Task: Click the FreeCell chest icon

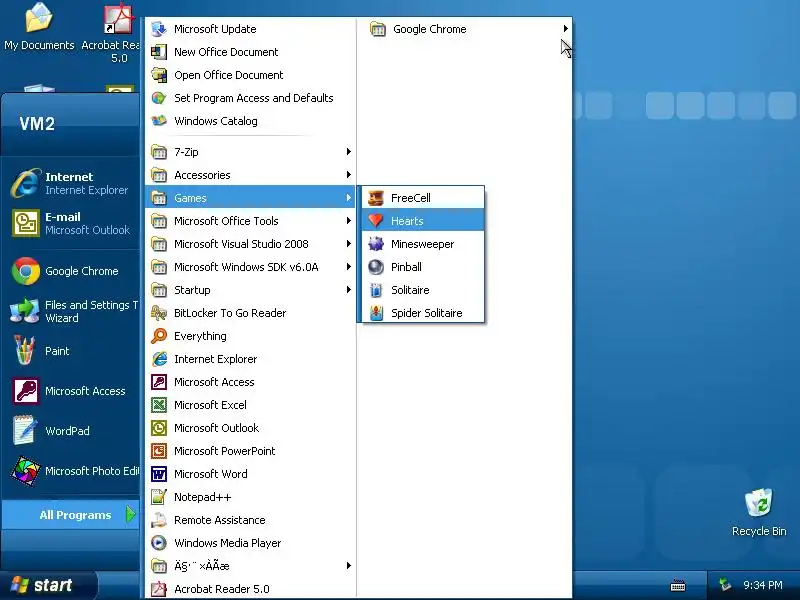Action: [376, 198]
